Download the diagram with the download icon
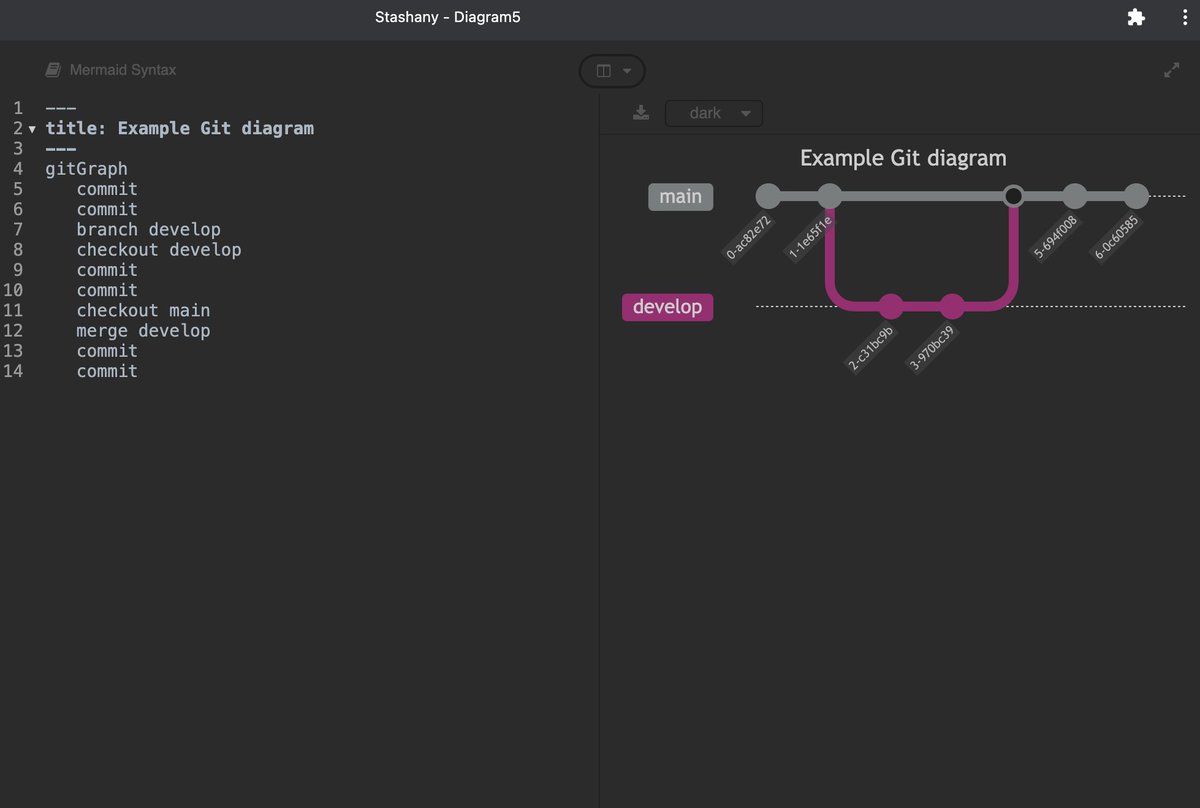 (641, 113)
